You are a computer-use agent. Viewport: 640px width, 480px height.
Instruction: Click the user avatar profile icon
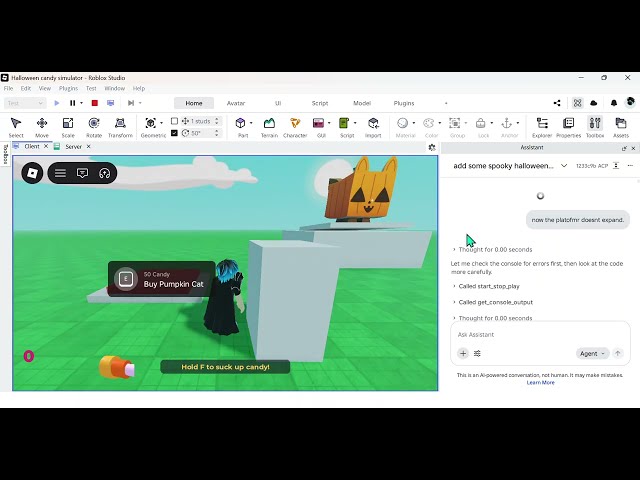pyautogui.click(x=630, y=102)
